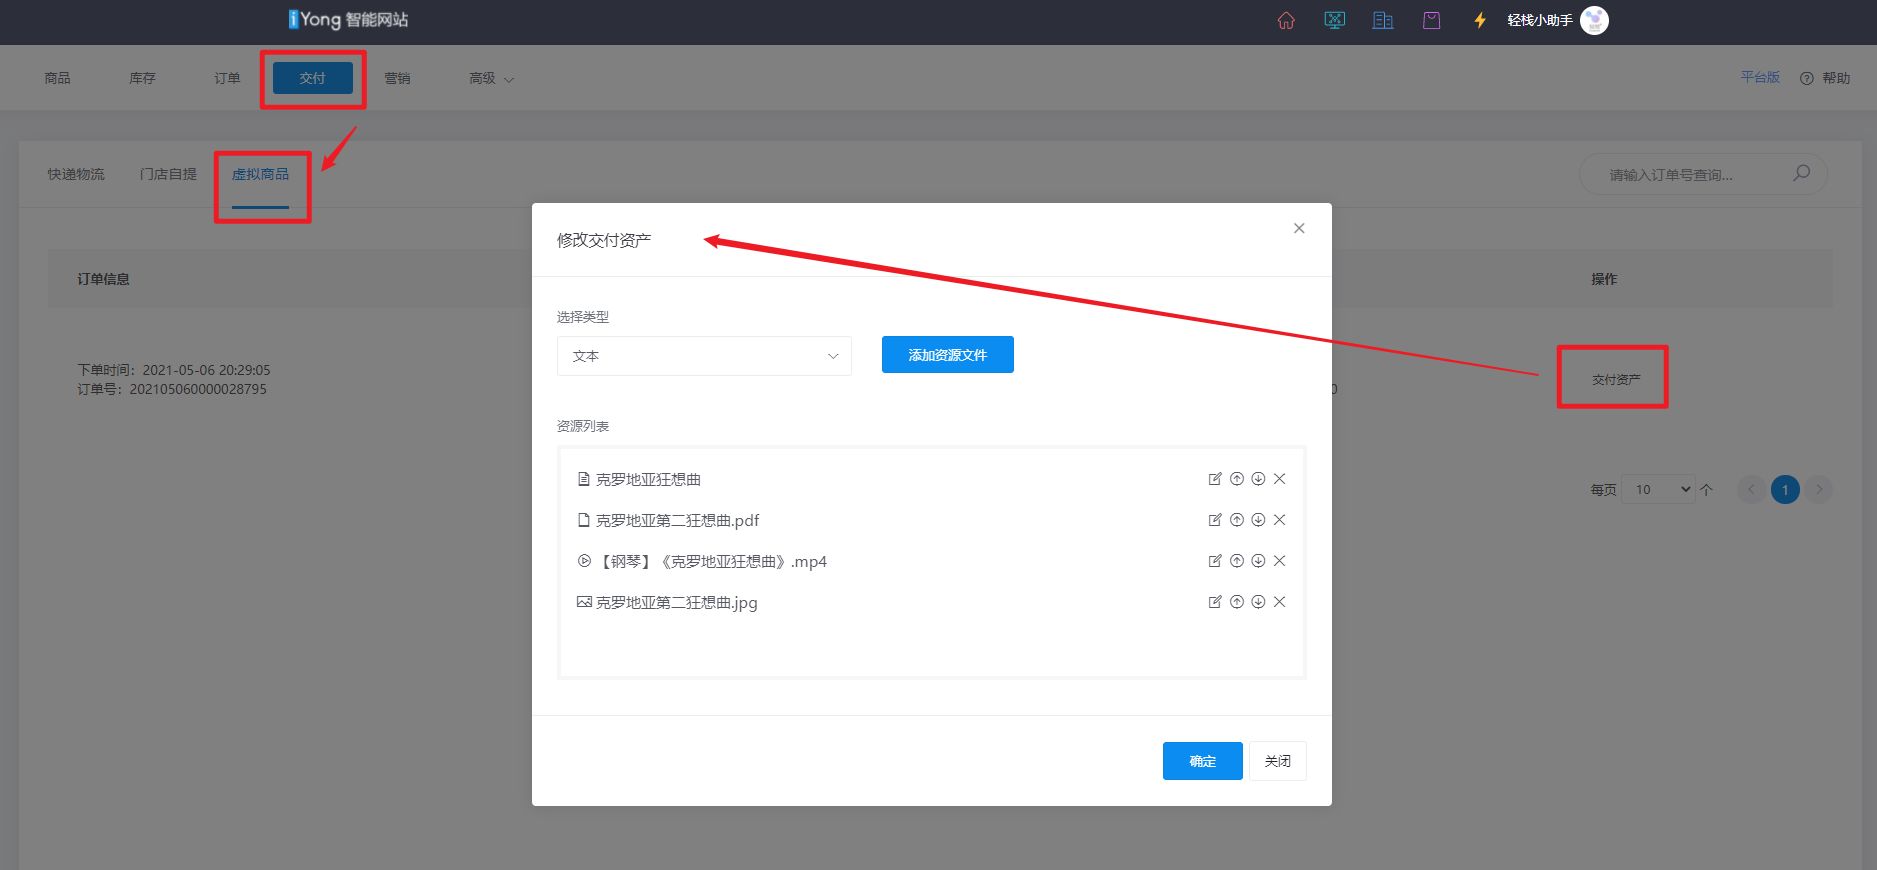
Task: Click the 帮助 link
Action: [x=1836, y=78]
